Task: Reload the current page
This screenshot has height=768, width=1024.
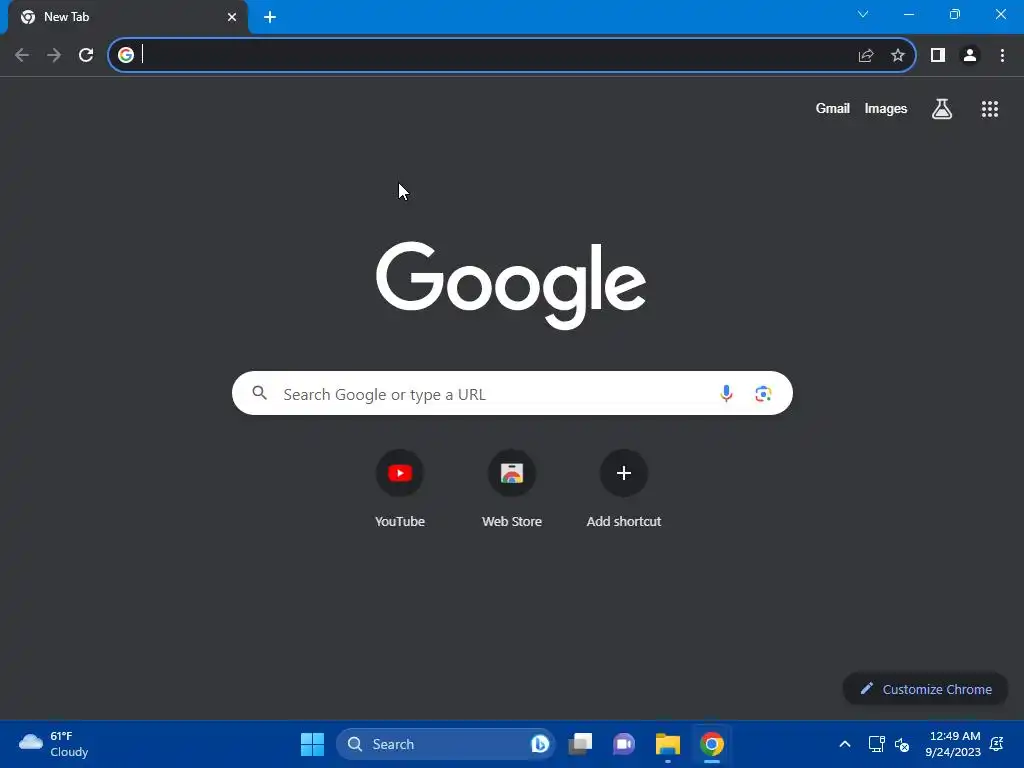Action: coord(86,55)
